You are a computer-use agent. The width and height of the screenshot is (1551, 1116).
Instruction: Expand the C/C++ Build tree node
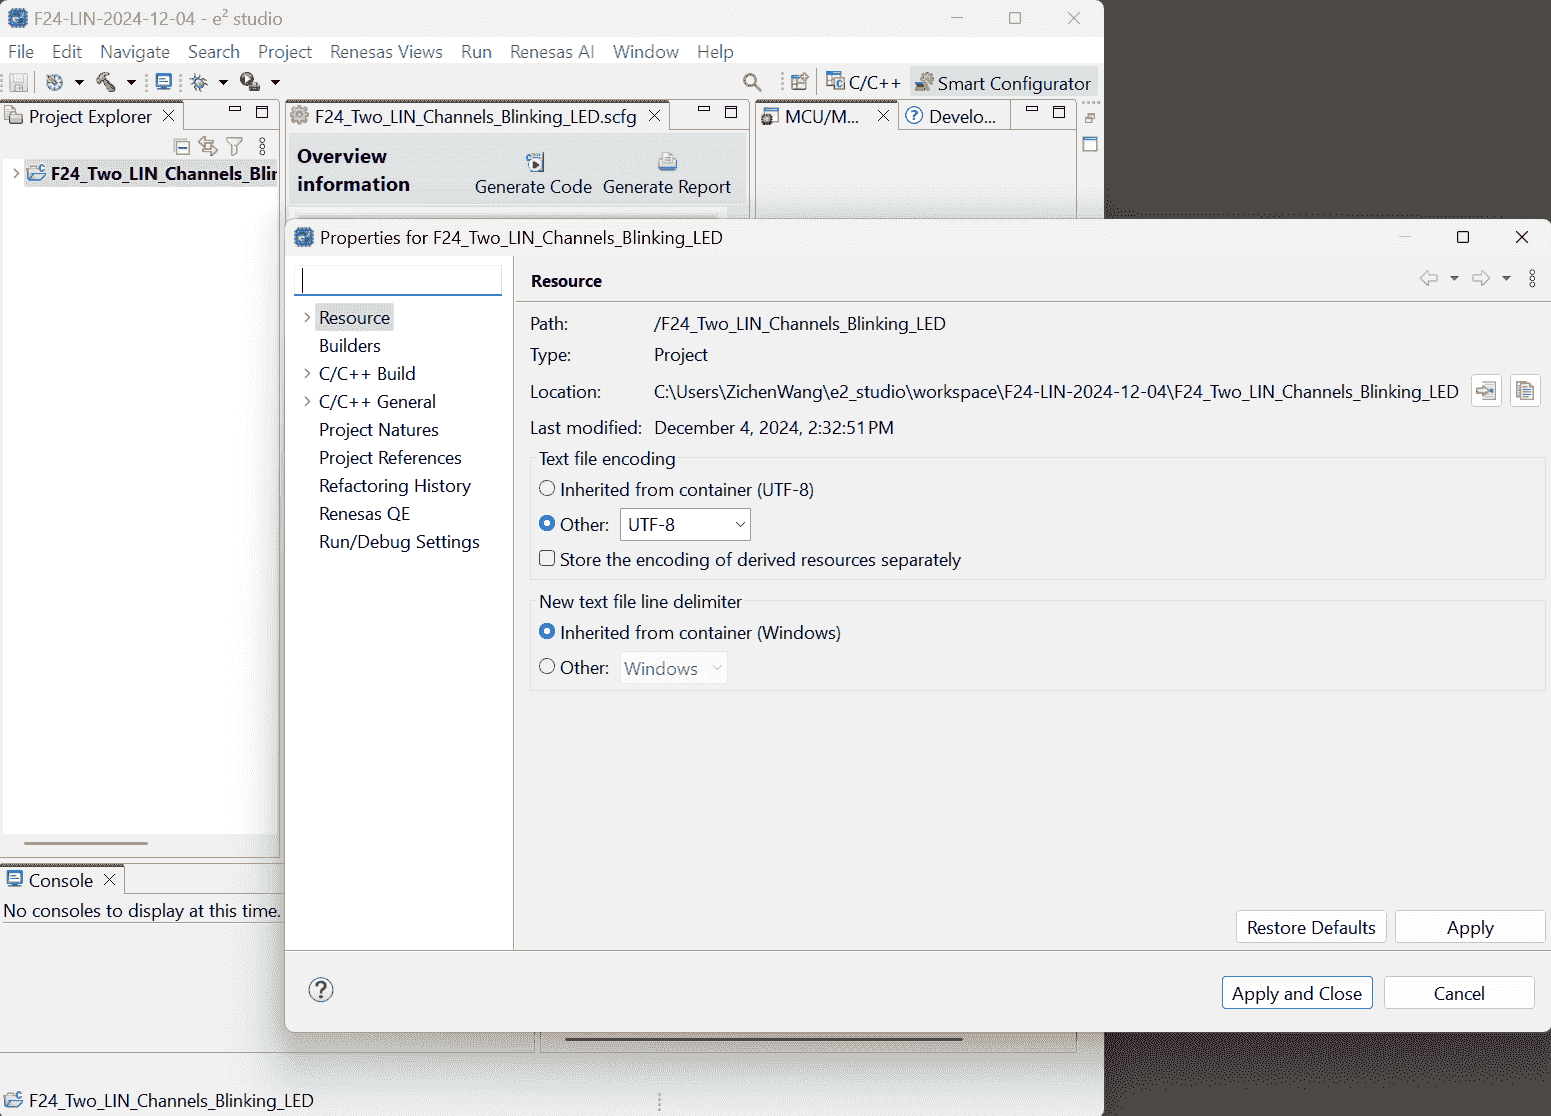pos(307,373)
